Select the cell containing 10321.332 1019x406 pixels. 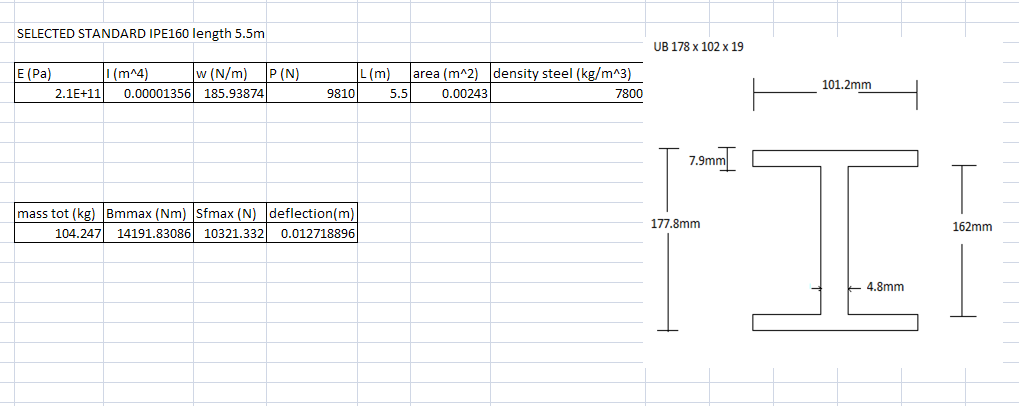[230, 233]
